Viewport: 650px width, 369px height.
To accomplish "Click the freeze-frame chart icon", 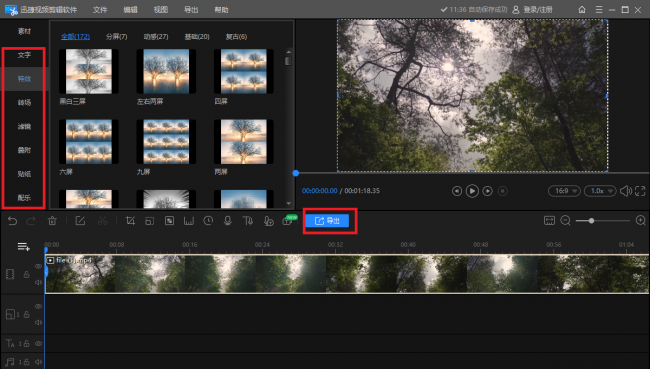I will [x=189, y=221].
